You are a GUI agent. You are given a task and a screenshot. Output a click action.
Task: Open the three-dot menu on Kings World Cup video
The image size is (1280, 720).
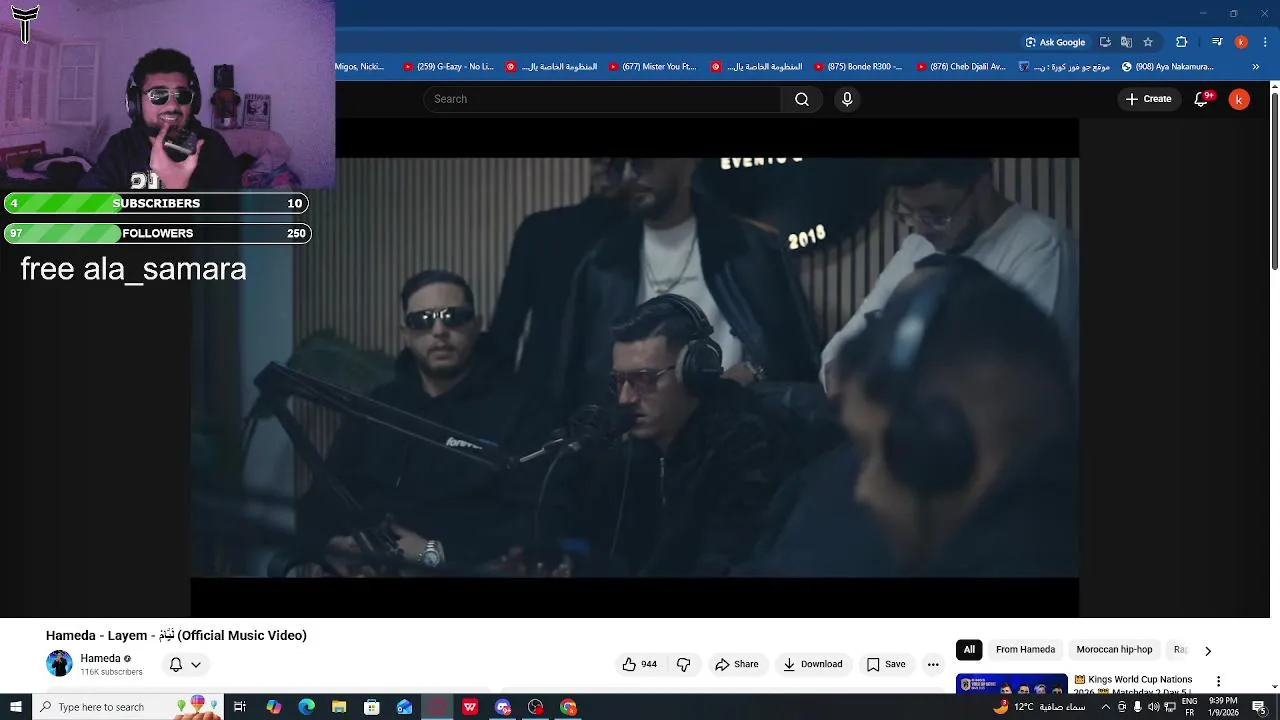(1218, 681)
